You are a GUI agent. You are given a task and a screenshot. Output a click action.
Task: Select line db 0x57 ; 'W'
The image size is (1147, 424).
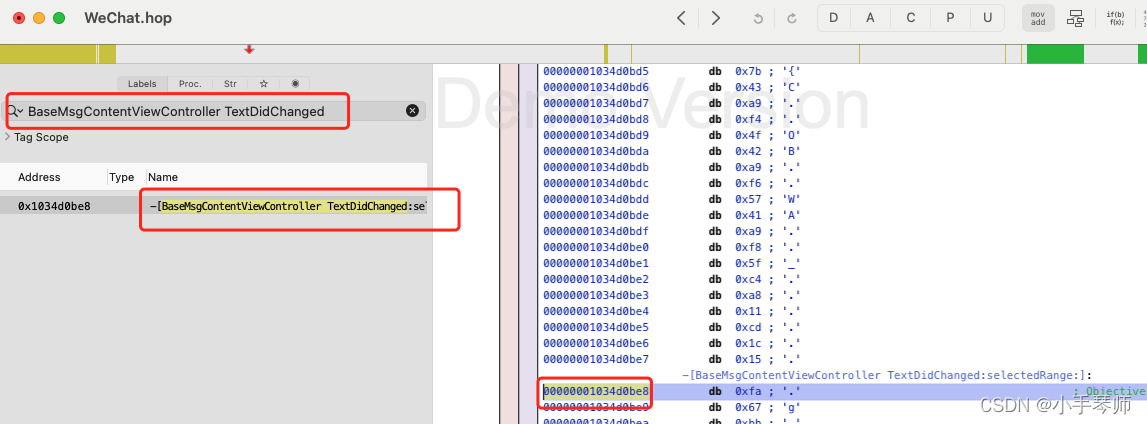coord(754,199)
